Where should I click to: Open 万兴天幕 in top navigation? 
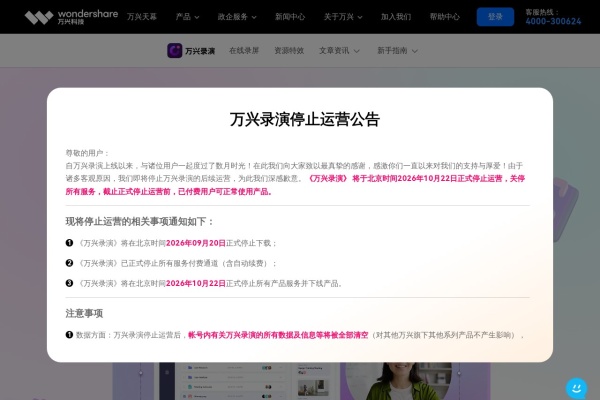pos(142,17)
